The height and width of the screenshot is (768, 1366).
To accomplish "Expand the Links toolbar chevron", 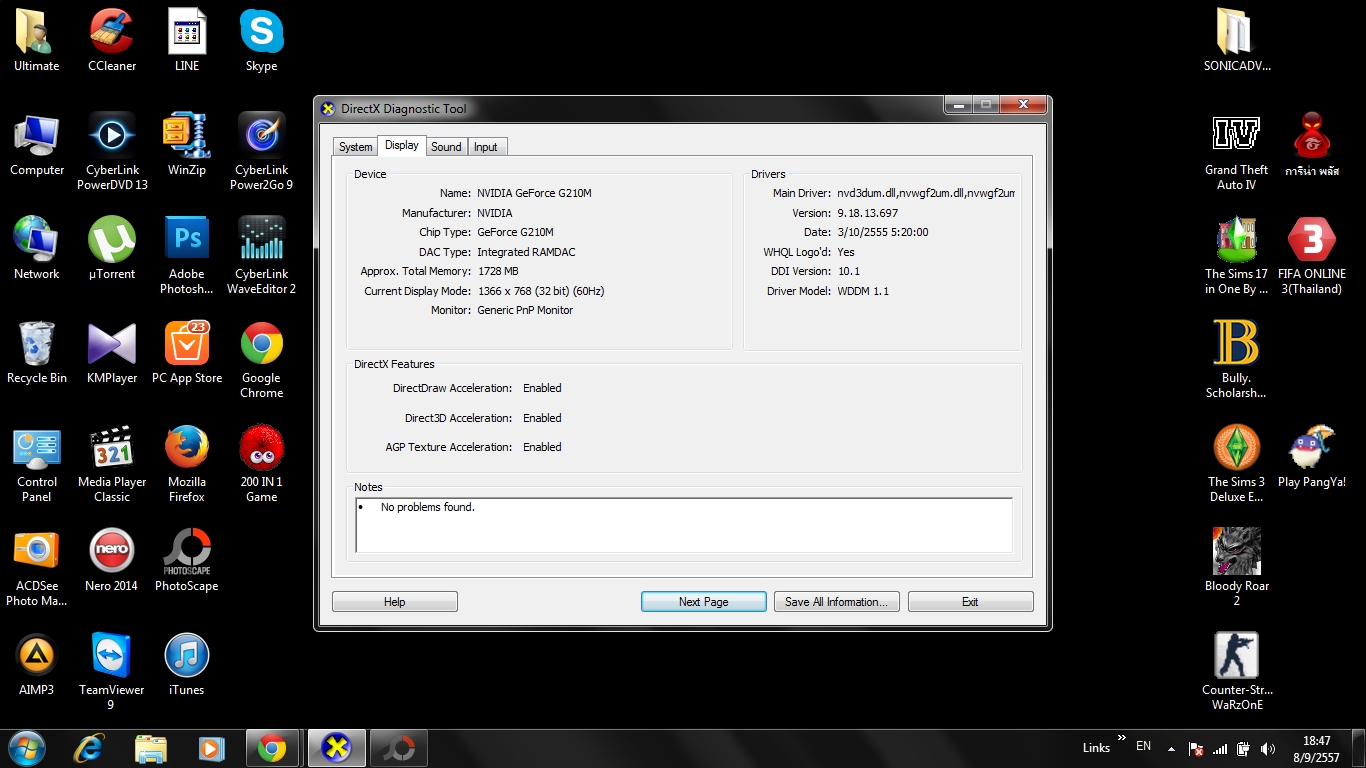I will pos(1122,738).
